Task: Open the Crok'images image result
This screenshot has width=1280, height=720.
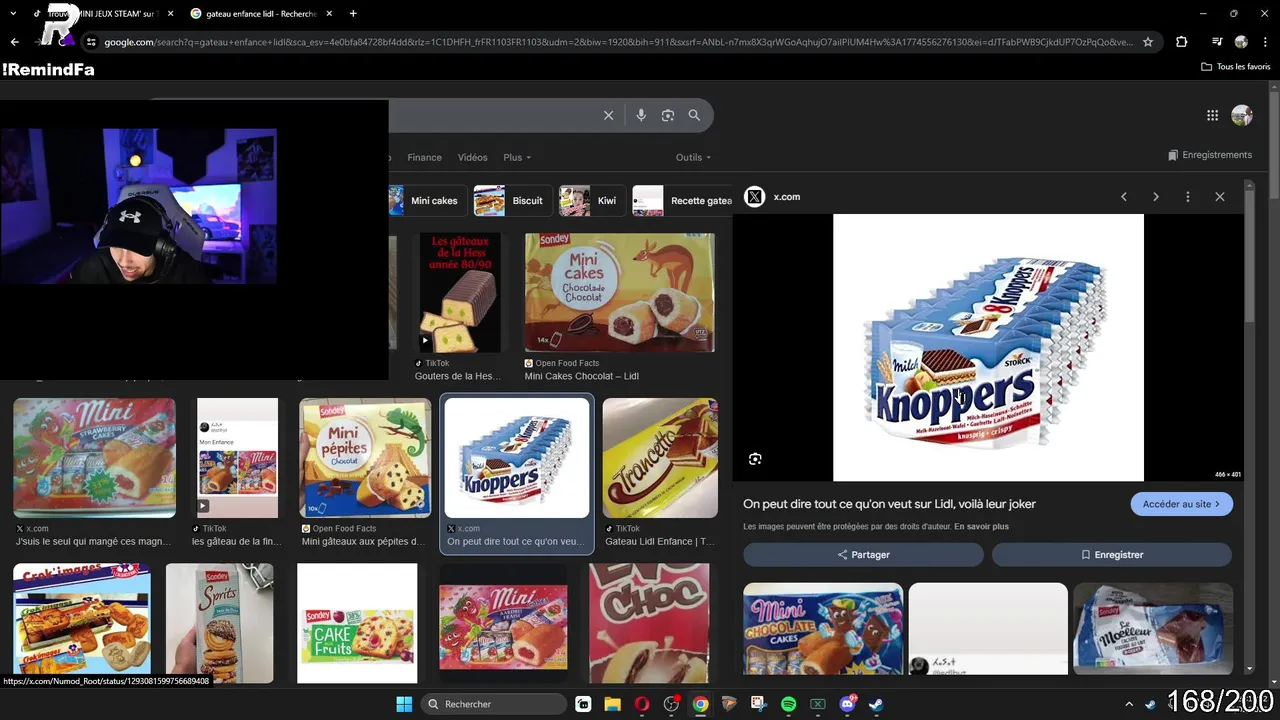Action: pyautogui.click(x=82, y=618)
